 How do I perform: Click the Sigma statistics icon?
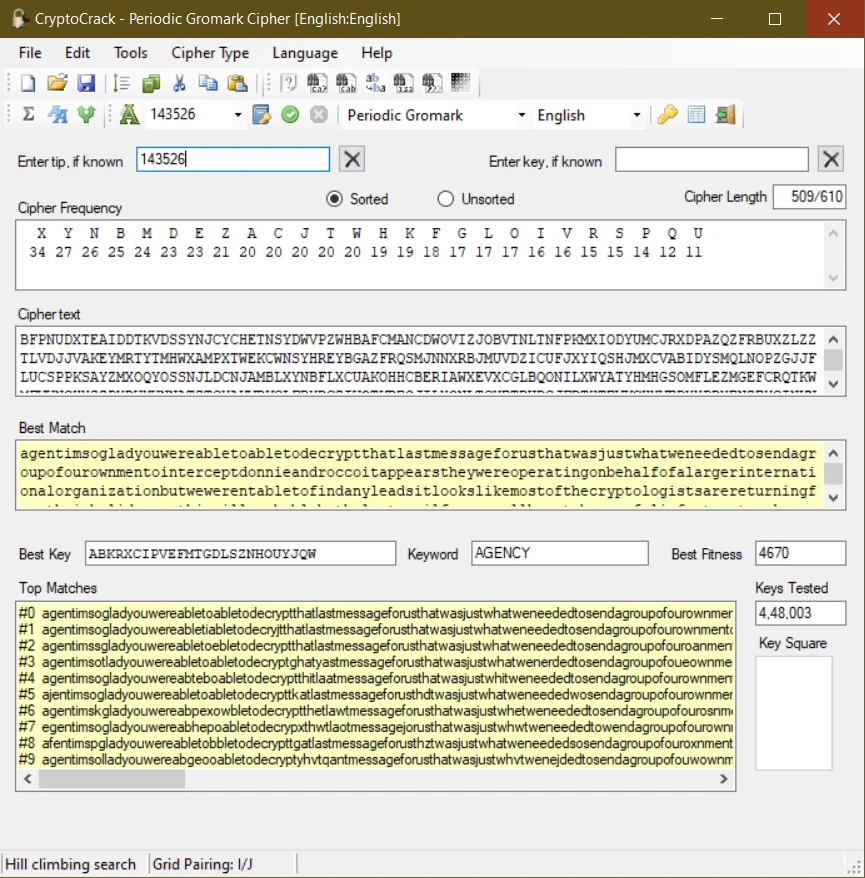[28, 115]
